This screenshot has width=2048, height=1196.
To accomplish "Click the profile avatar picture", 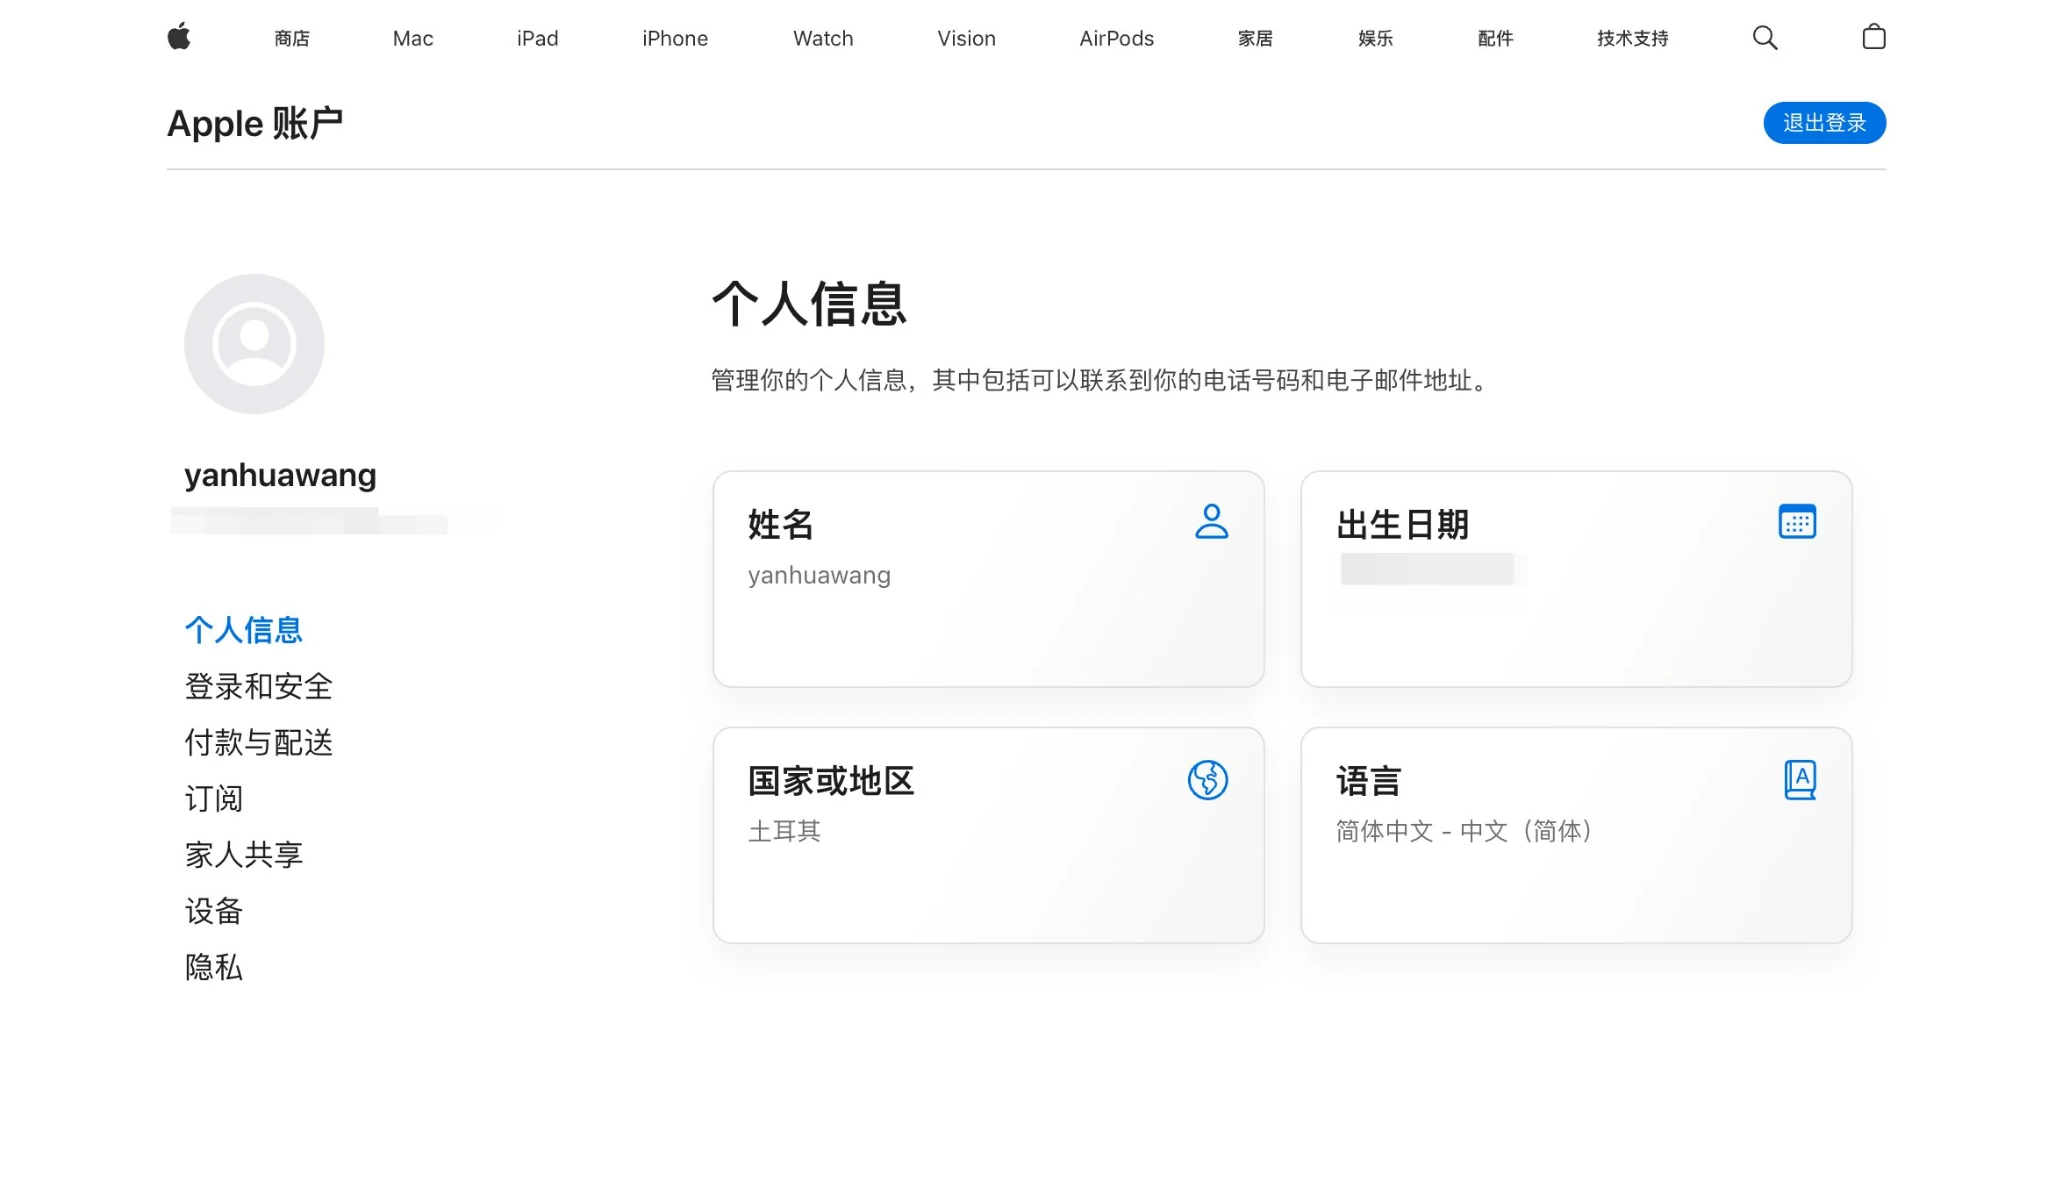I will coord(254,344).
